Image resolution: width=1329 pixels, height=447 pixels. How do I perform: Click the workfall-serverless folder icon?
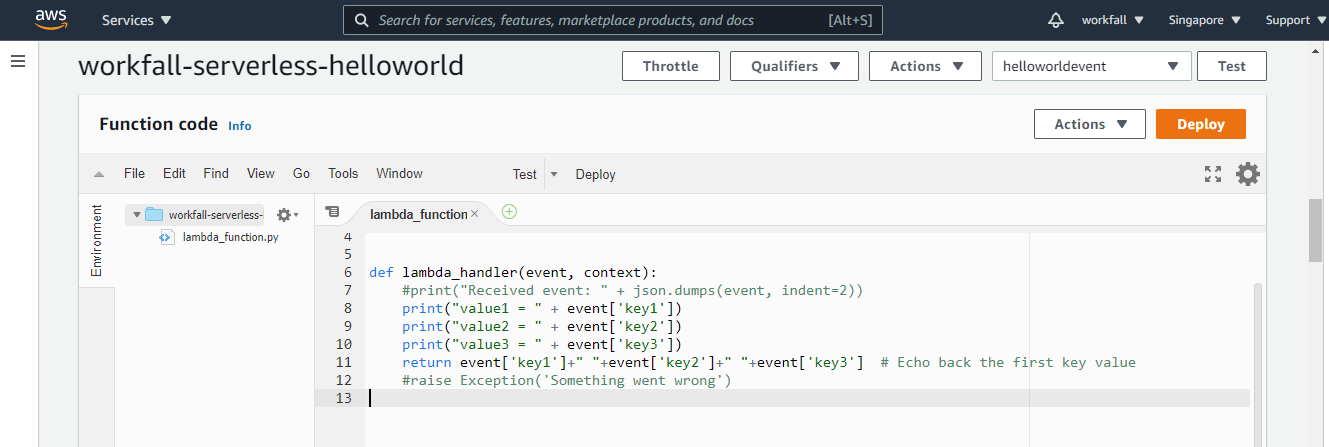click(154, 215)
